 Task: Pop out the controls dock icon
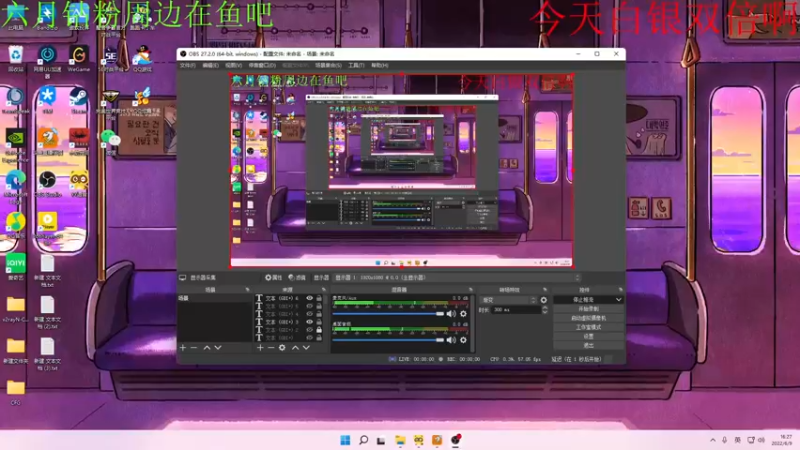tap(620, 290)
